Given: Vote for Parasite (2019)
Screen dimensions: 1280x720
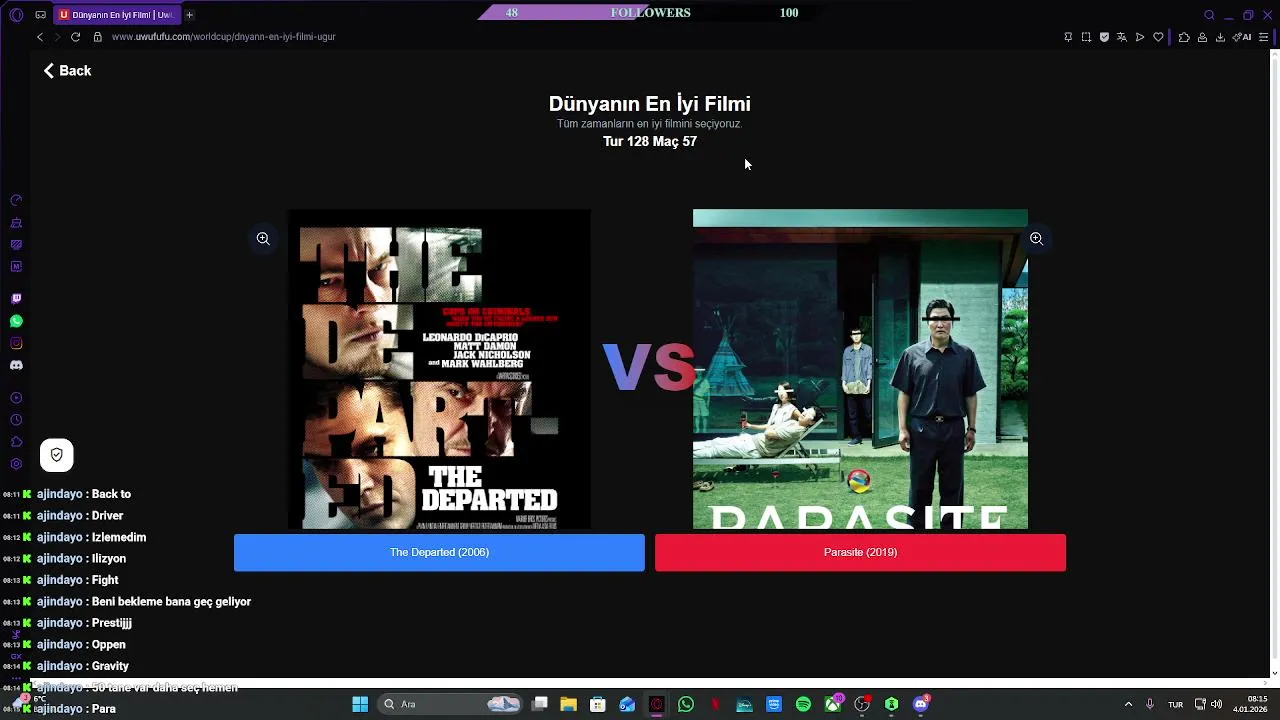Looking at the screenshot, I should pos(860,553).
